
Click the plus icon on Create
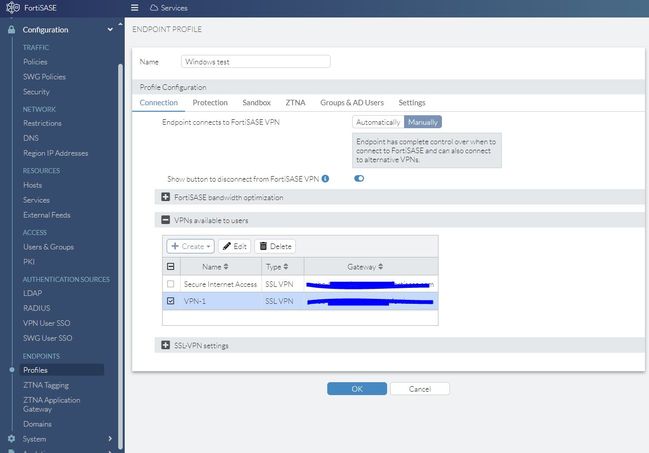(175, 246)
